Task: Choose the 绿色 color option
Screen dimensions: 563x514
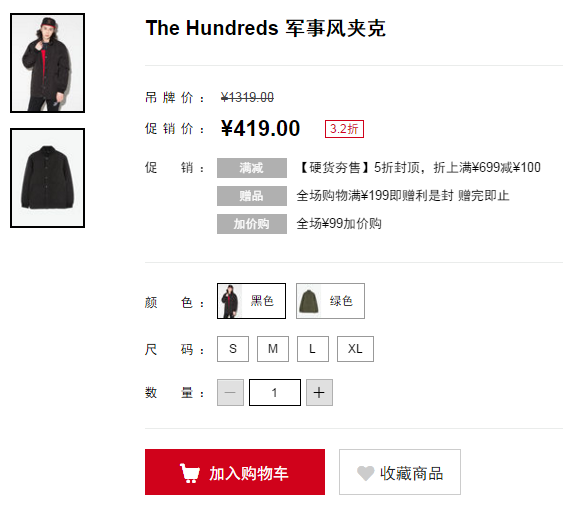Action: click(x=330, y=301)
